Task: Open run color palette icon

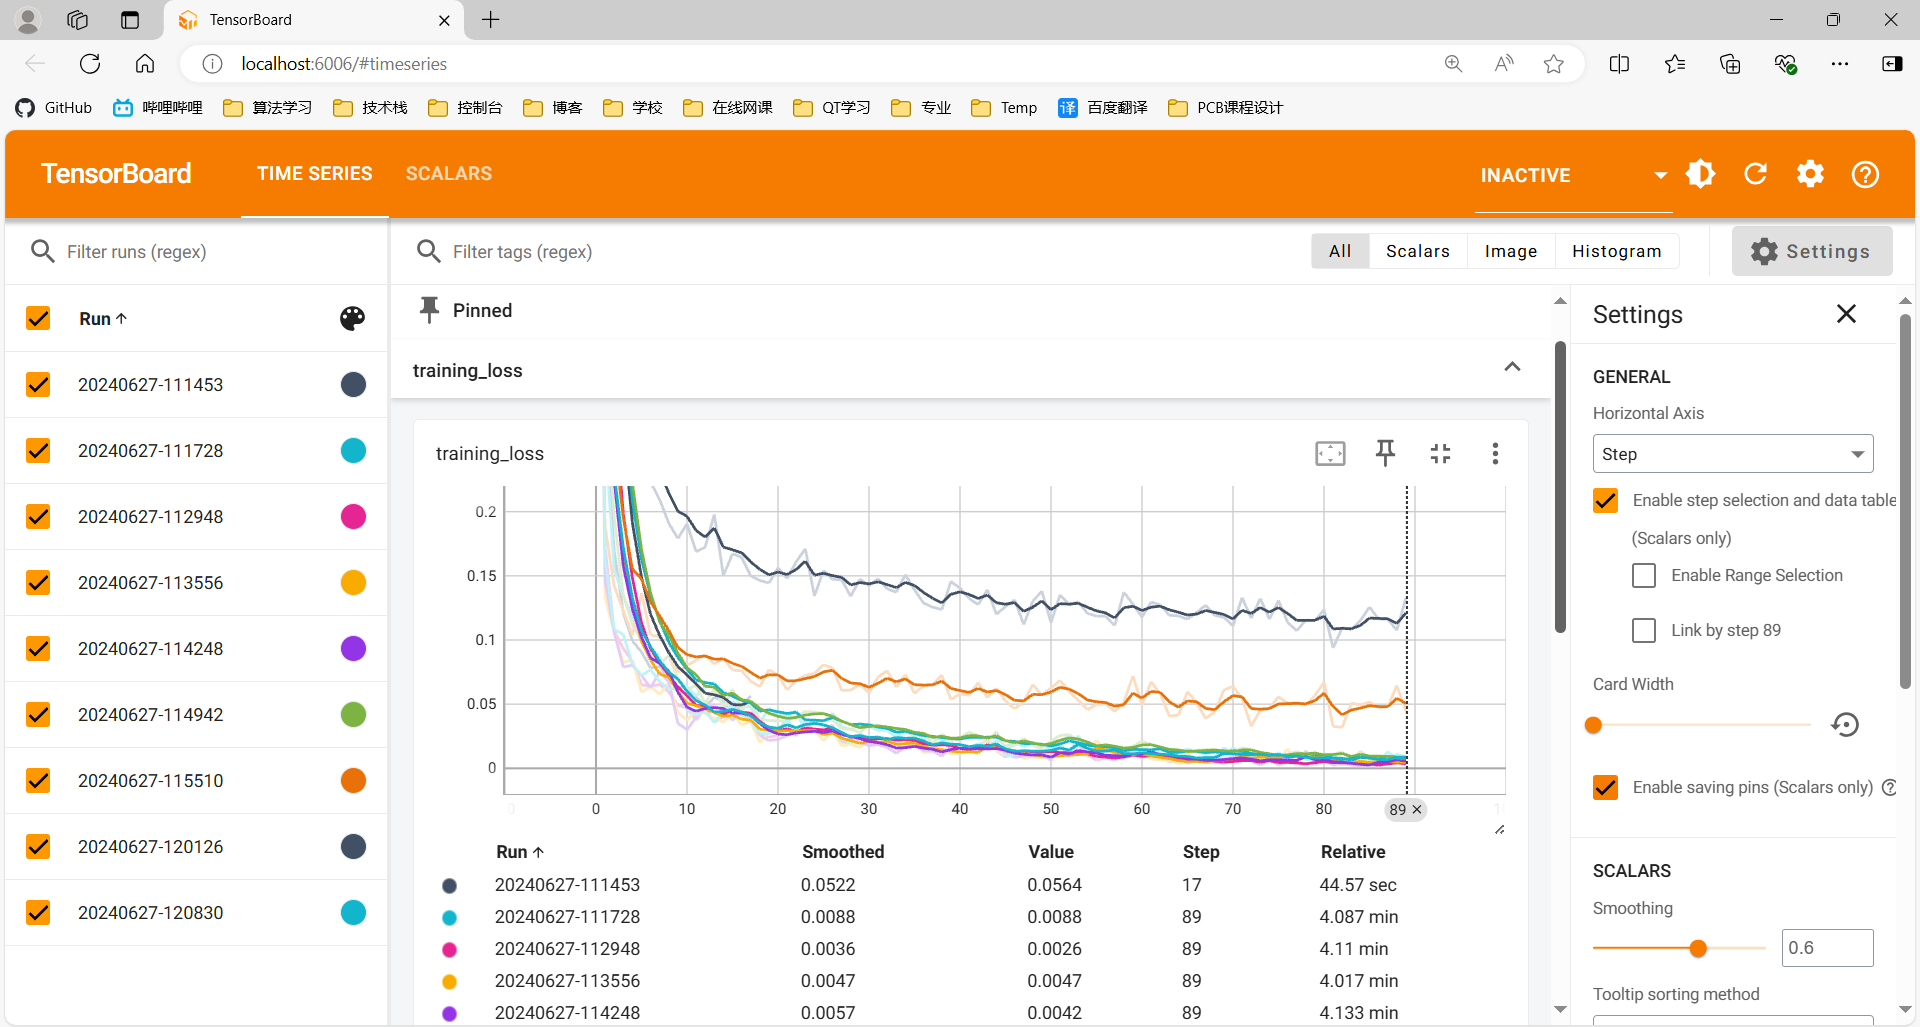Action: 352,318
